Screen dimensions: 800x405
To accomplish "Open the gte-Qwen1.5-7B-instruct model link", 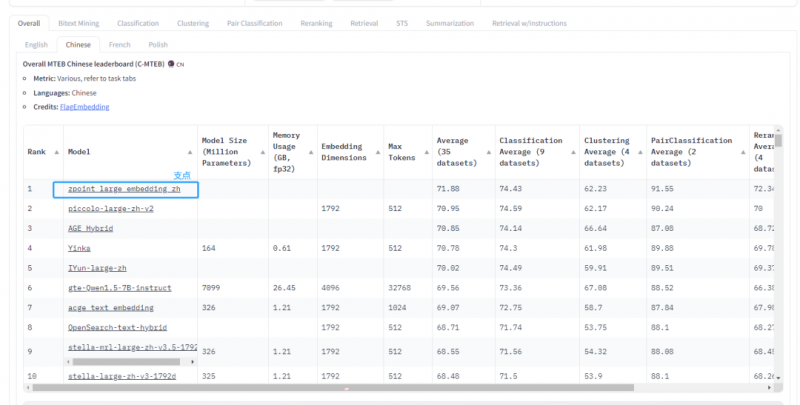I will (x=122, y=286).
